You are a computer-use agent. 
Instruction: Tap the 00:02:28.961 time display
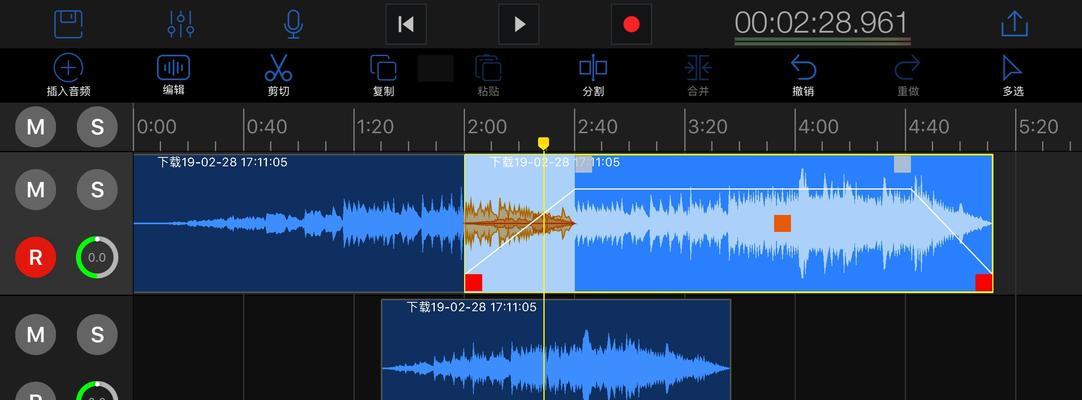(x=821, y=23)
